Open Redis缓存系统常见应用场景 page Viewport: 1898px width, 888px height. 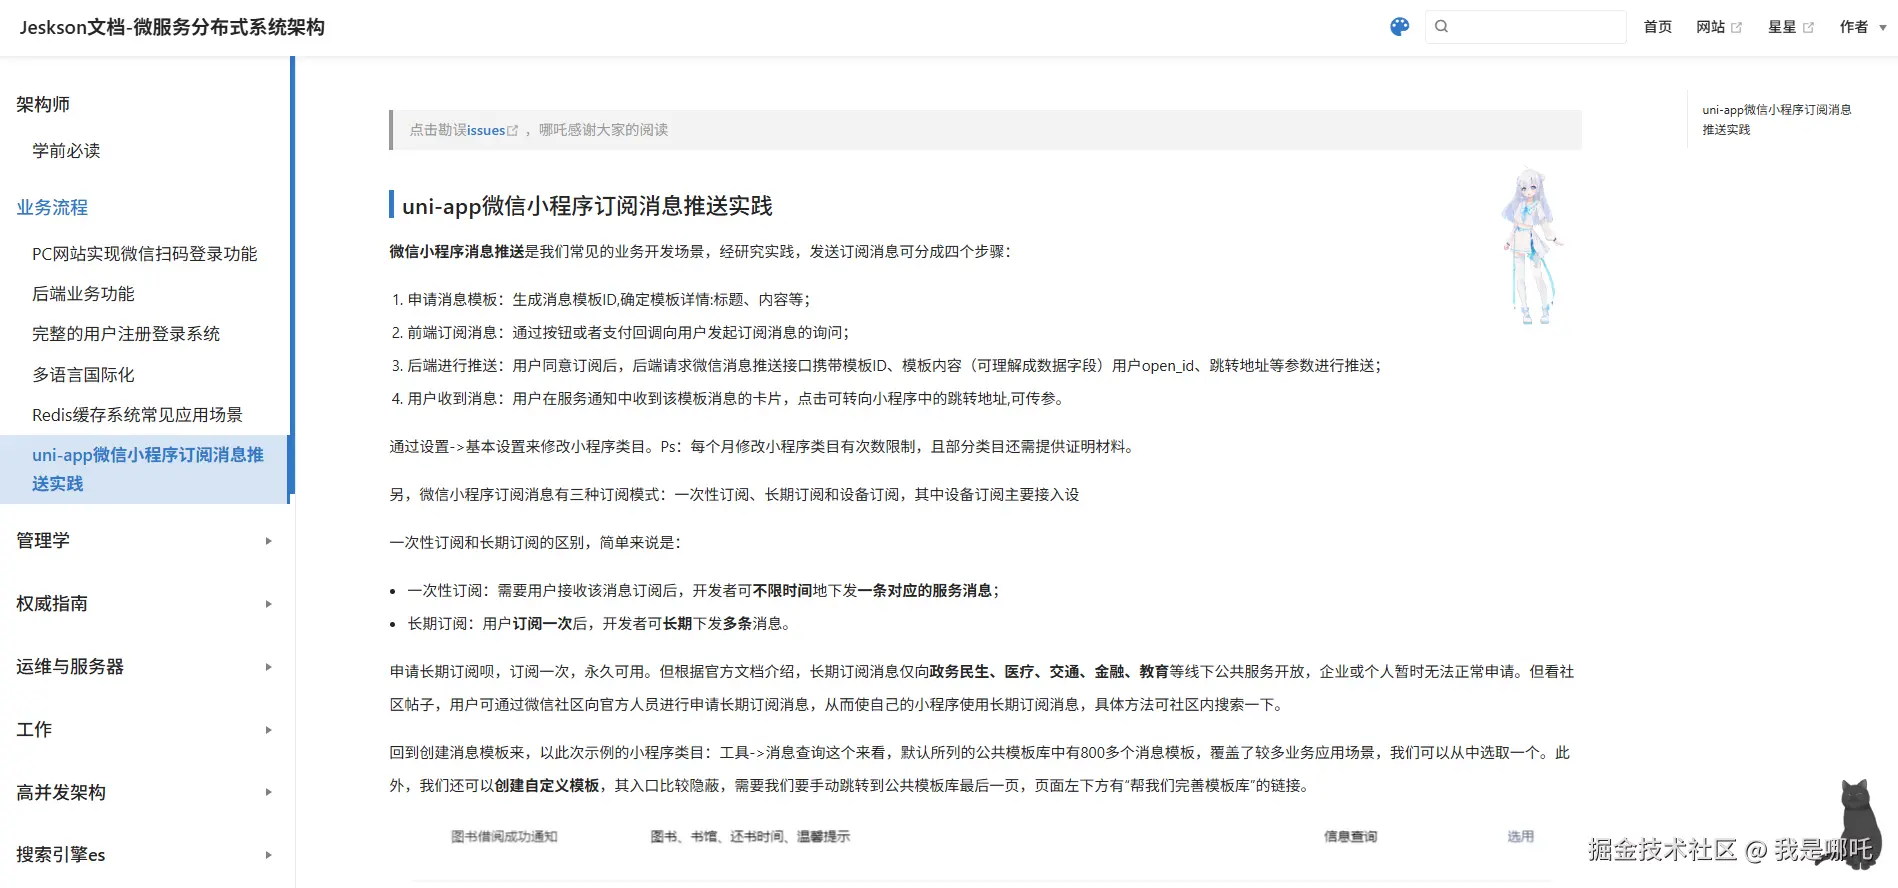[x=137, y=415]
